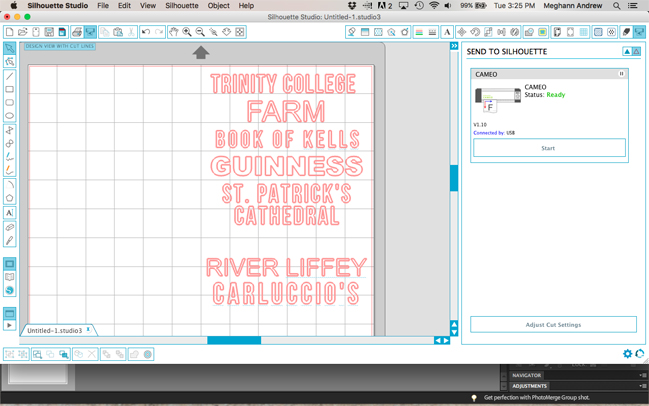Toggle the Select tool in left toolbar

tap(10, 48)
